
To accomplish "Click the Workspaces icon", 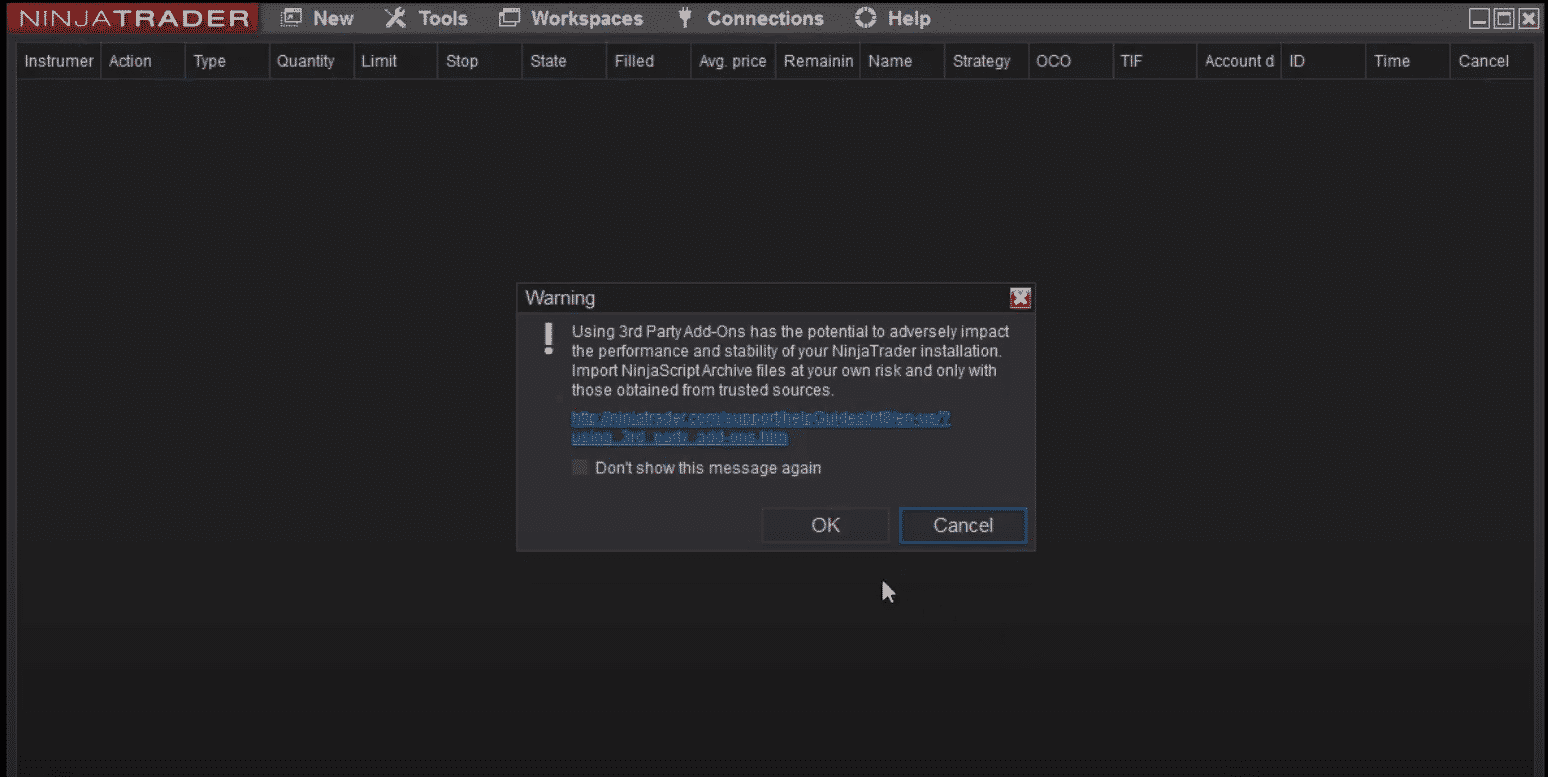I will click(510, 18).
